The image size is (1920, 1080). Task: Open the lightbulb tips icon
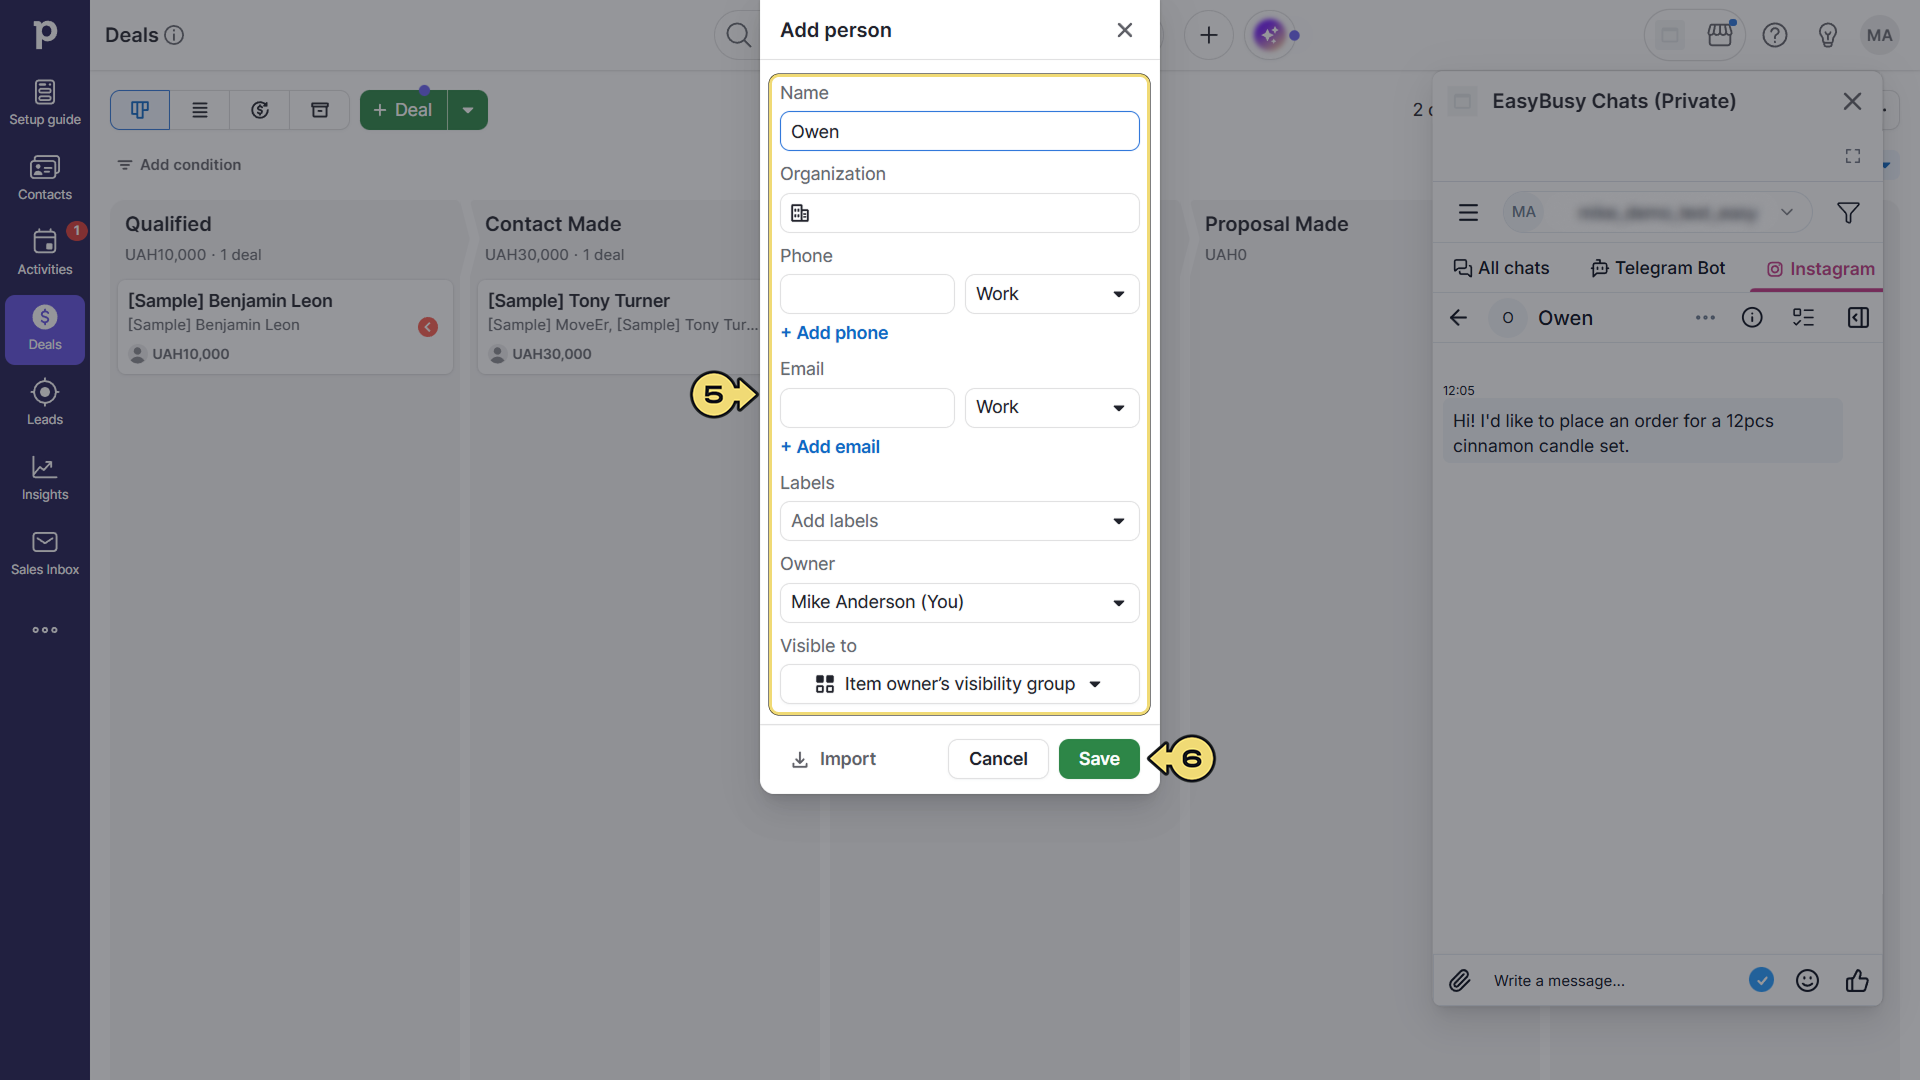tap(1828, 35)
